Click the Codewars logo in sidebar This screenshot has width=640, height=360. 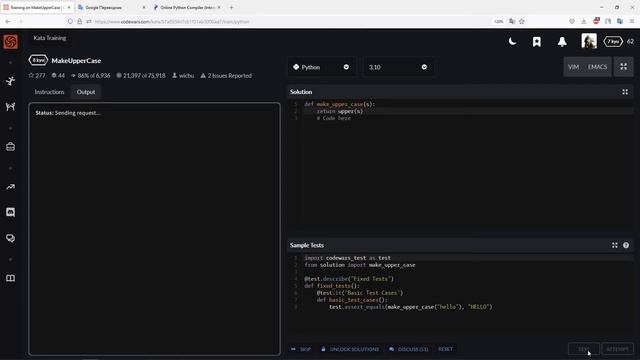[x=11, y=42]
